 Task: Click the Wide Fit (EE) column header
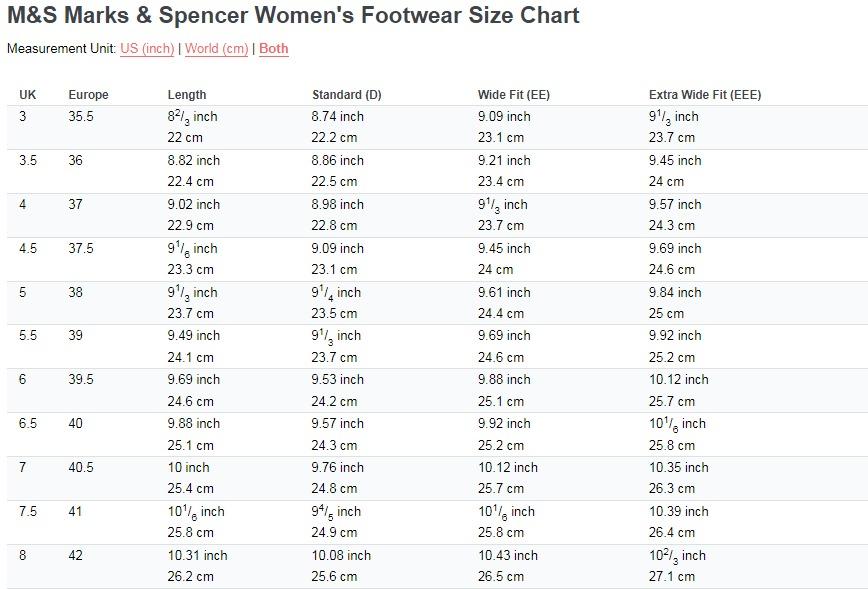514,95
